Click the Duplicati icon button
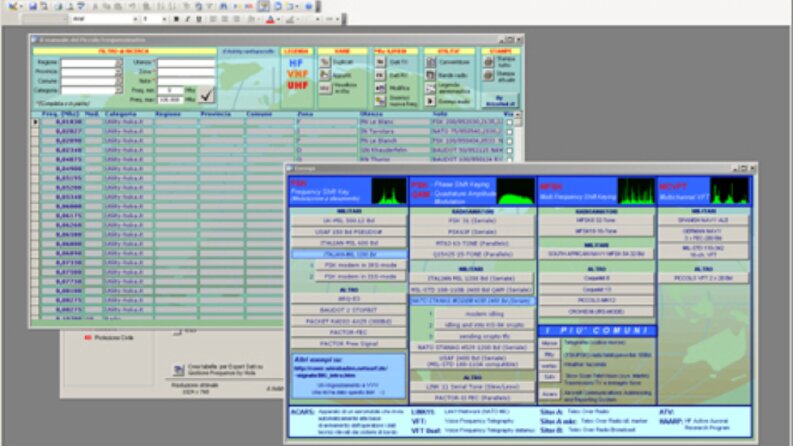793x446 pixels. pyautogui.click(x=325, y=62)
